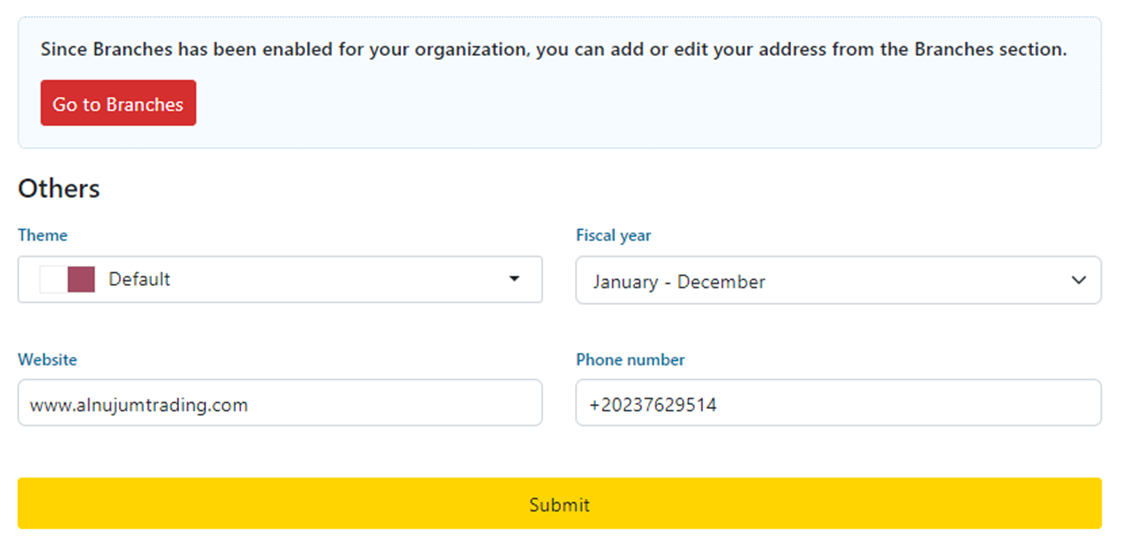Click the white theme color swatch

[x=53, y=280]
